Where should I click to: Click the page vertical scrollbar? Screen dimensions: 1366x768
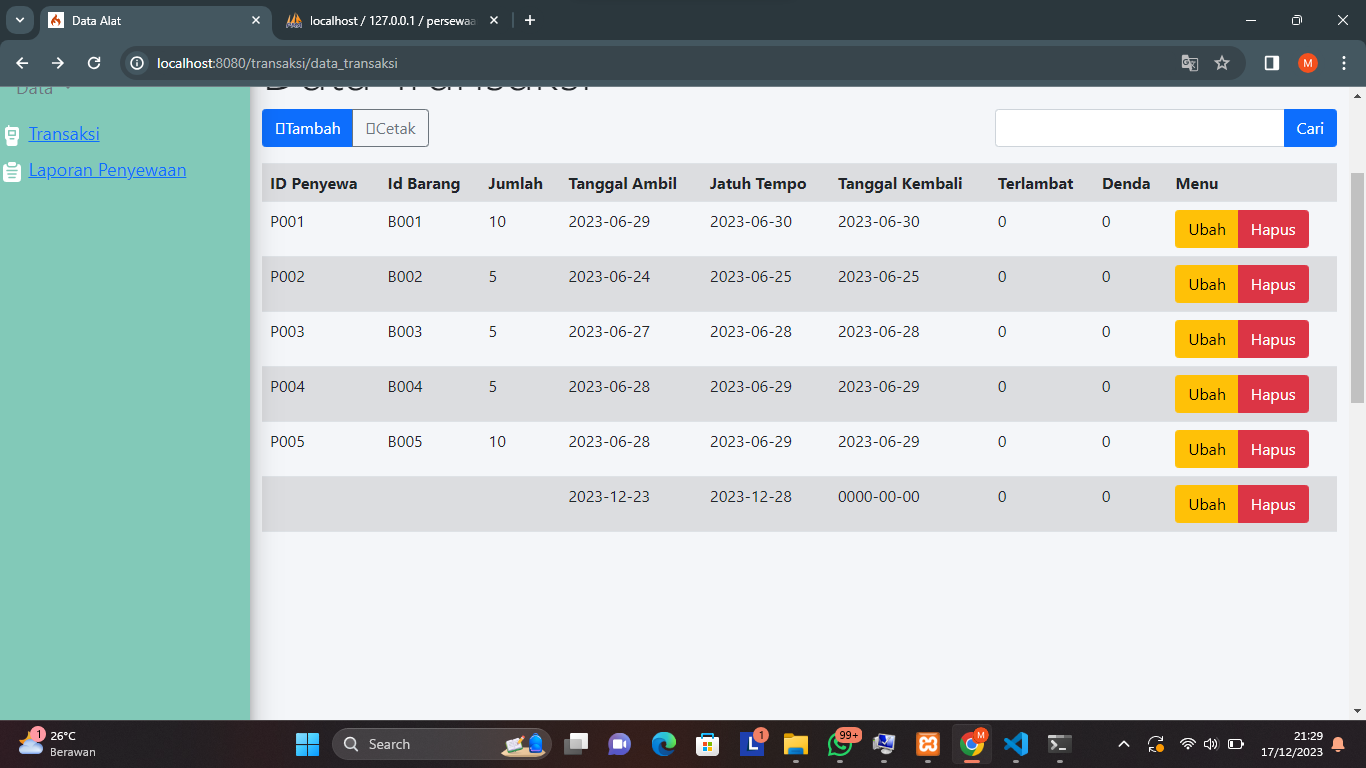[x=1357, y=288]
